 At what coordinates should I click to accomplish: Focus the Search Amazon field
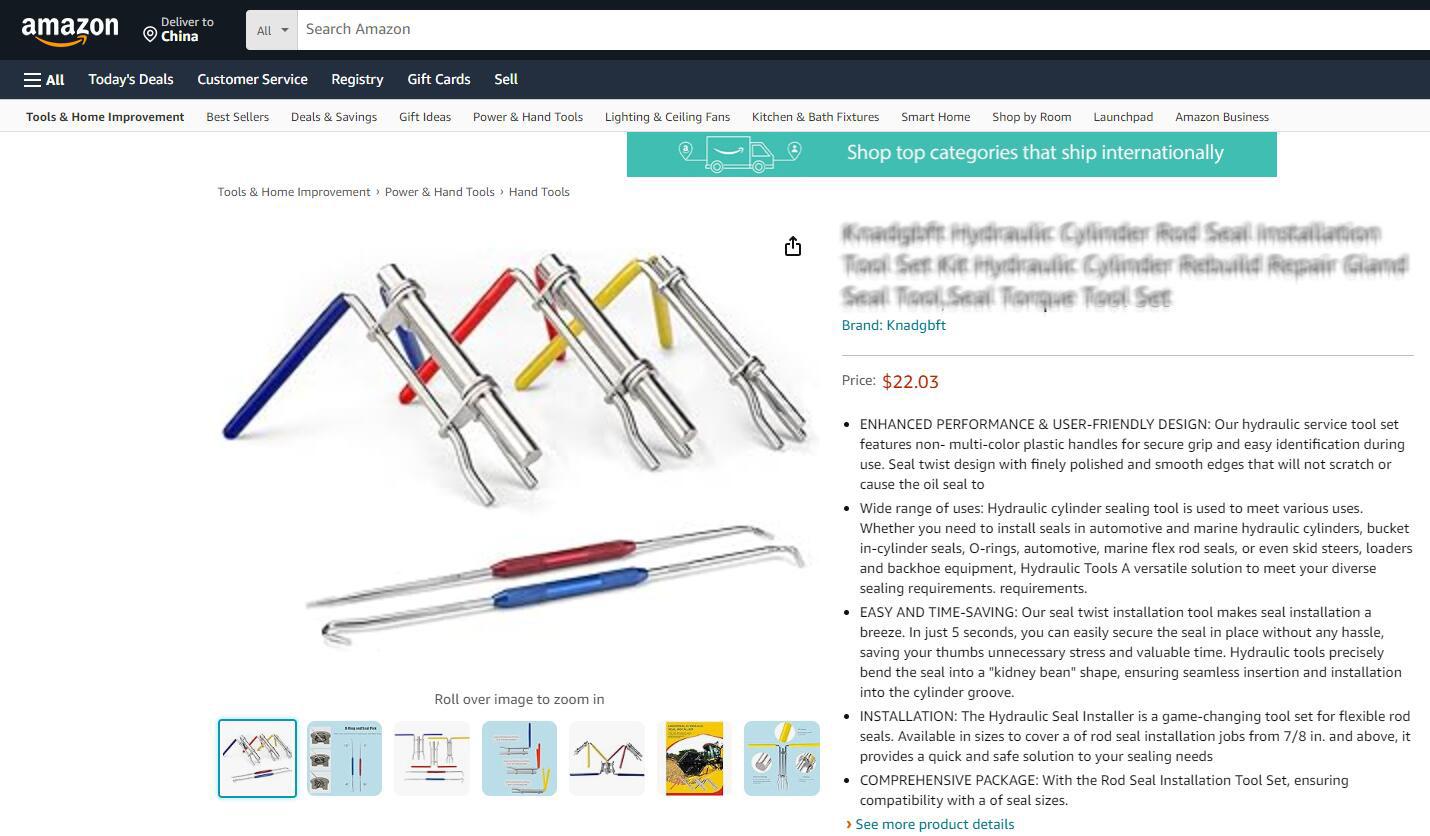click(864, 30)
